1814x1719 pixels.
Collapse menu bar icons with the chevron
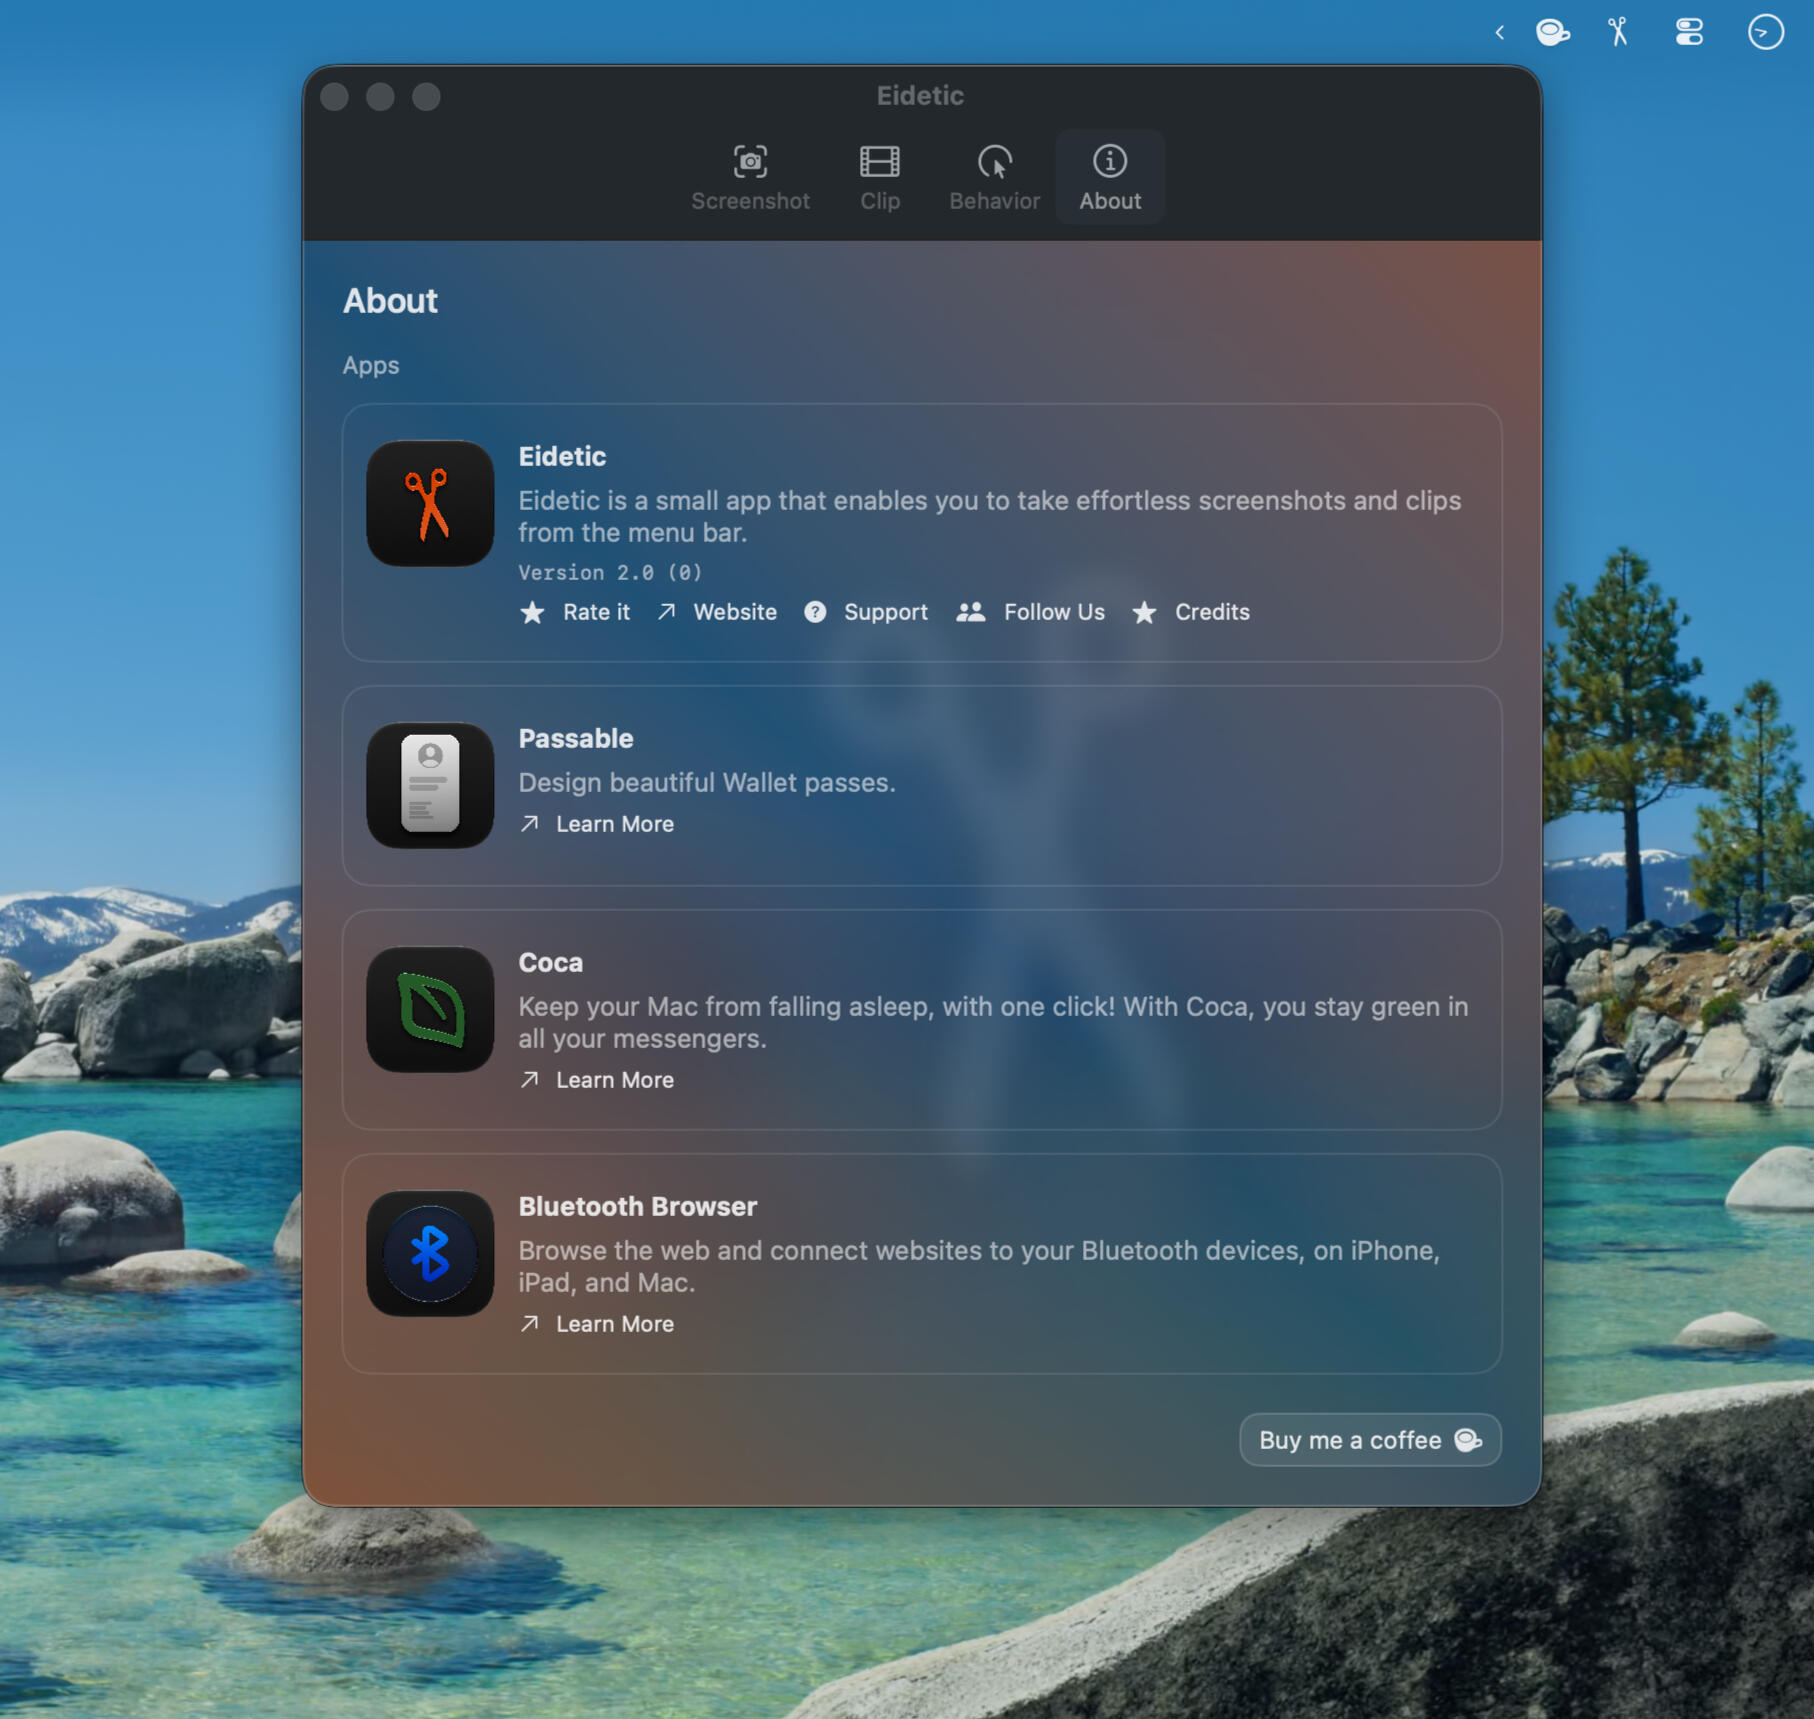click(1499, 32)
